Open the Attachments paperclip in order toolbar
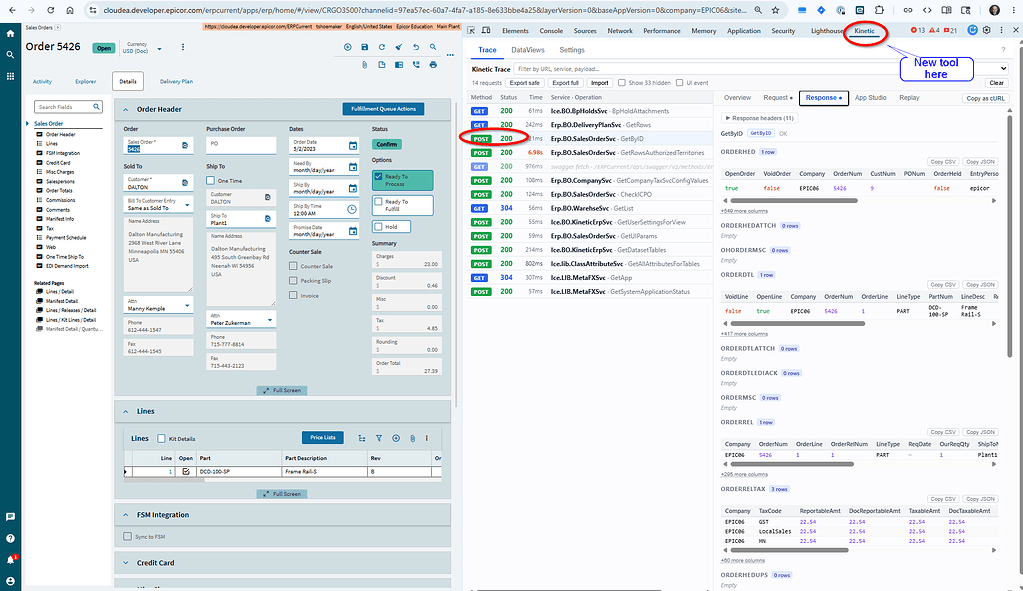The width and height of the screenshot is (1023, 591). point(365,65)
